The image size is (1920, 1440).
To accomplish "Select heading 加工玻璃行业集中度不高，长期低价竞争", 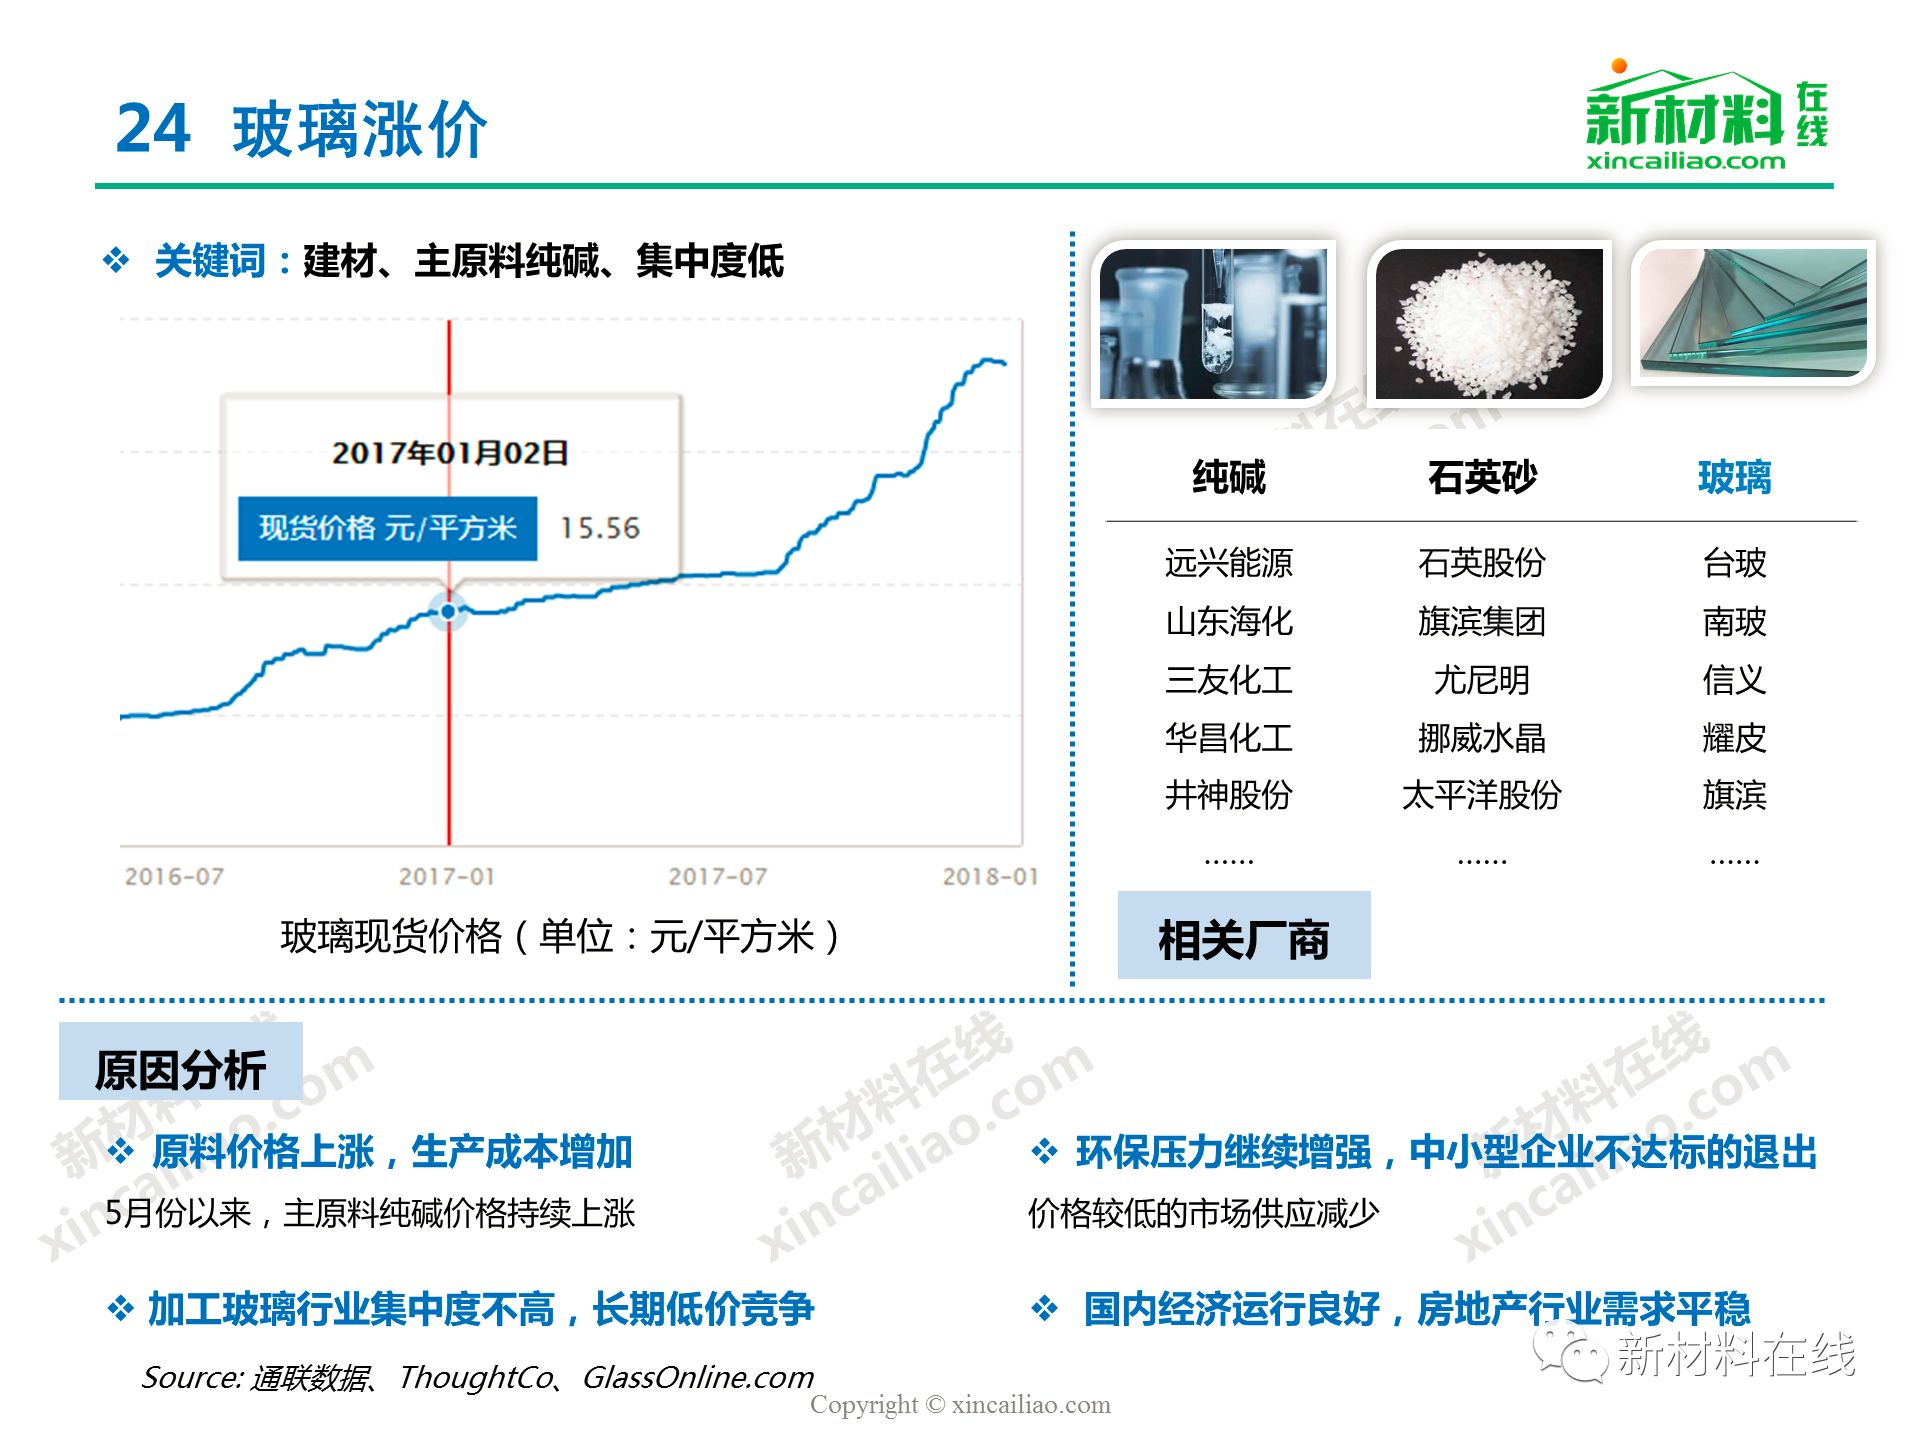I will tap(481, 1309).
